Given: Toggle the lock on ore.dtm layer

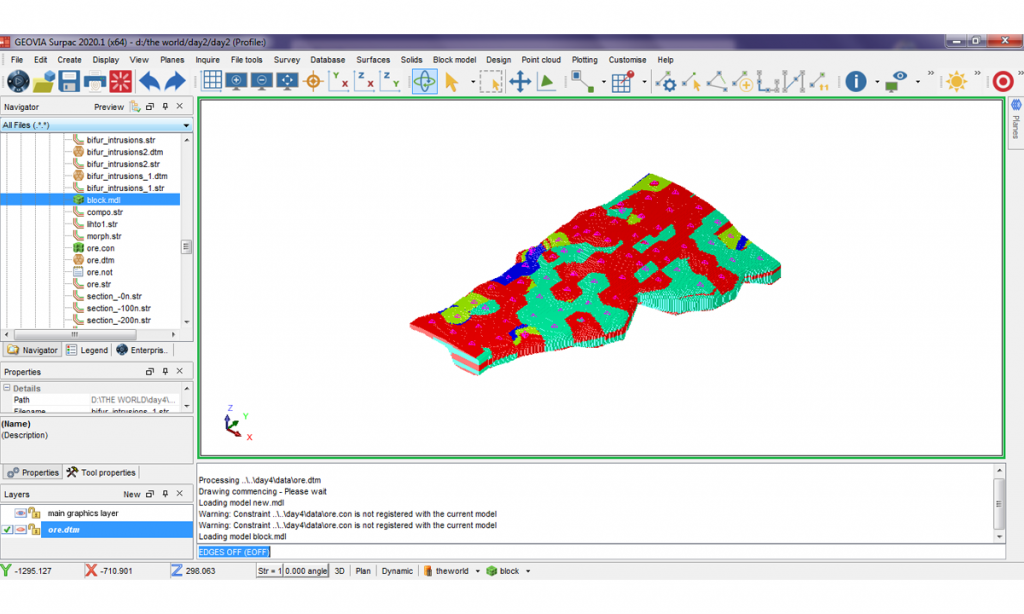Looking at the screenshot, I should click(35, 529).
